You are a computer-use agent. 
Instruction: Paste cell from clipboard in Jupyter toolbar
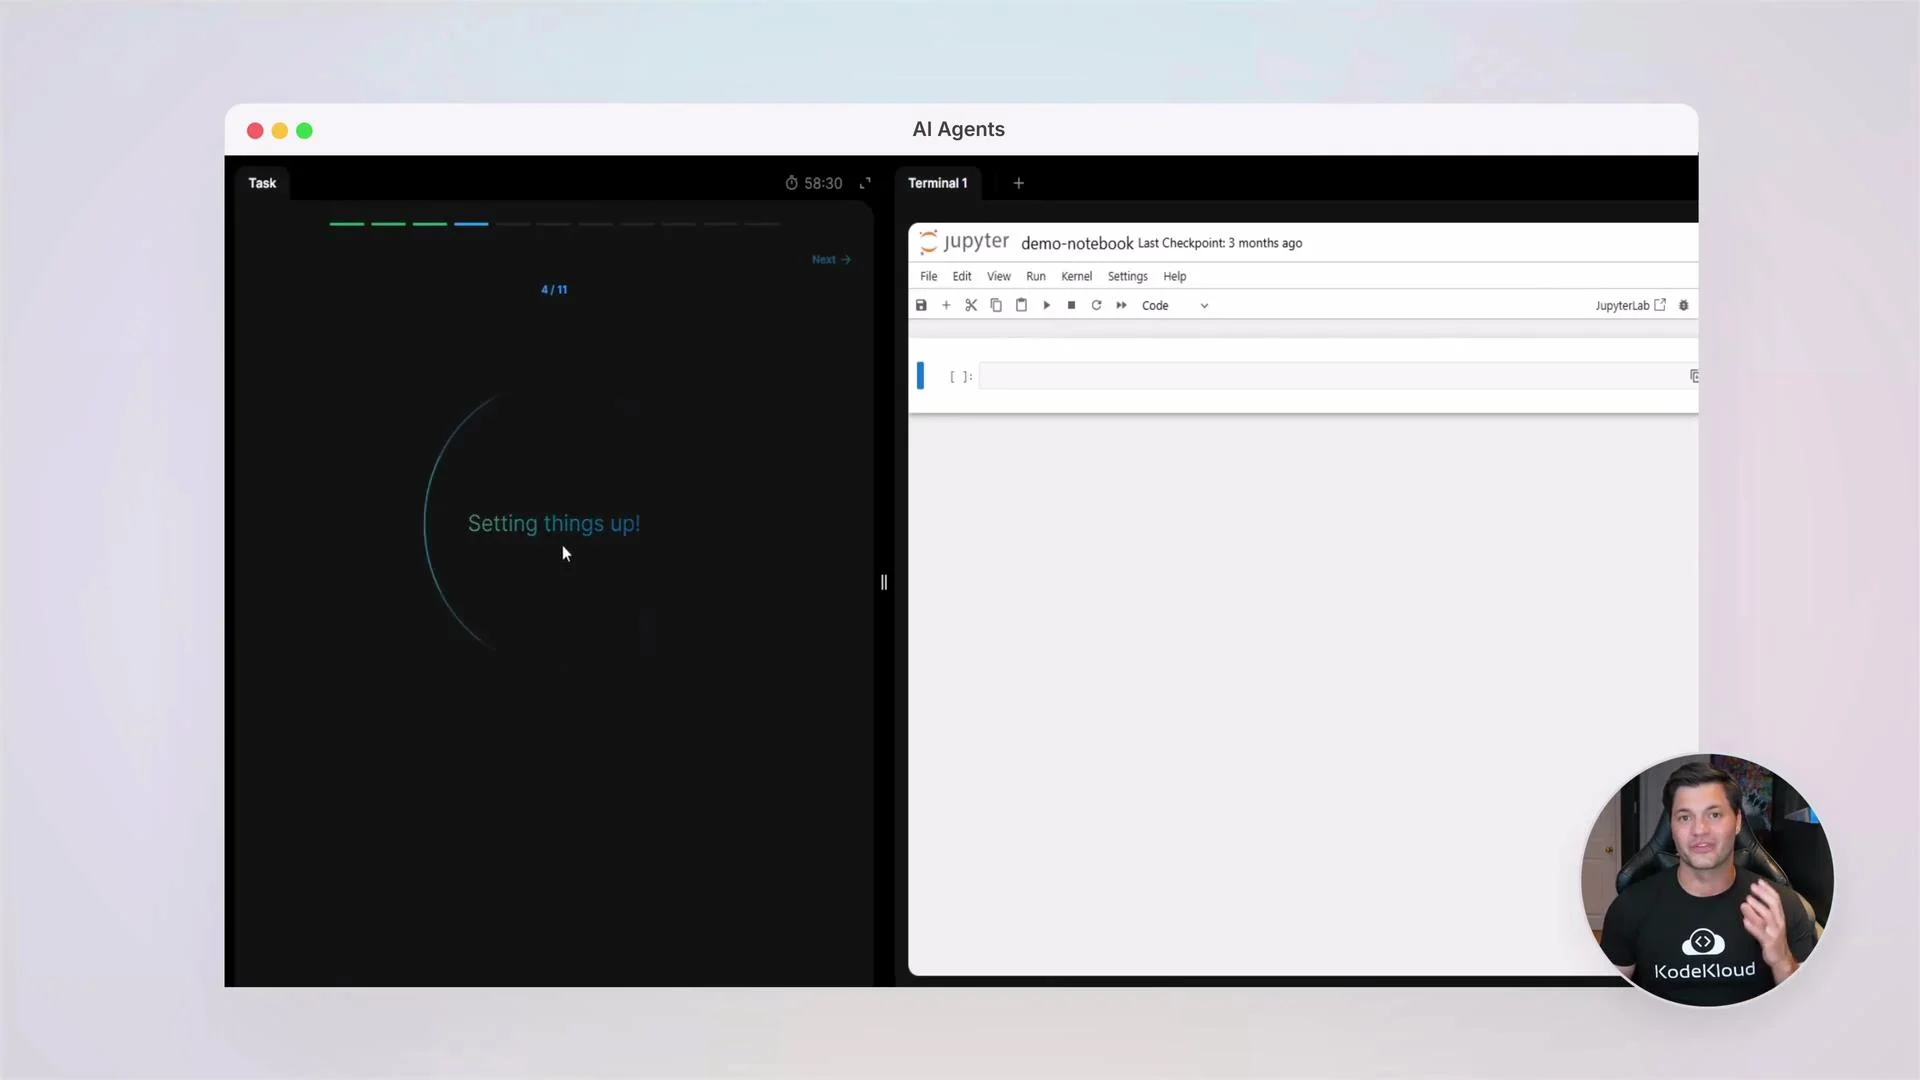tap(1021, 305)
